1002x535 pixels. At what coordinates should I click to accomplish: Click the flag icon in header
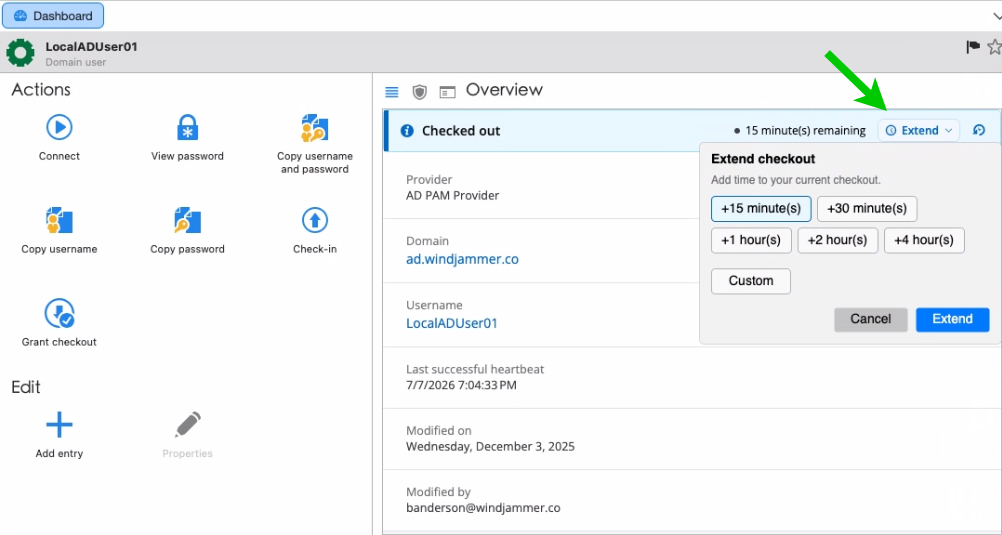coord(973,47)
